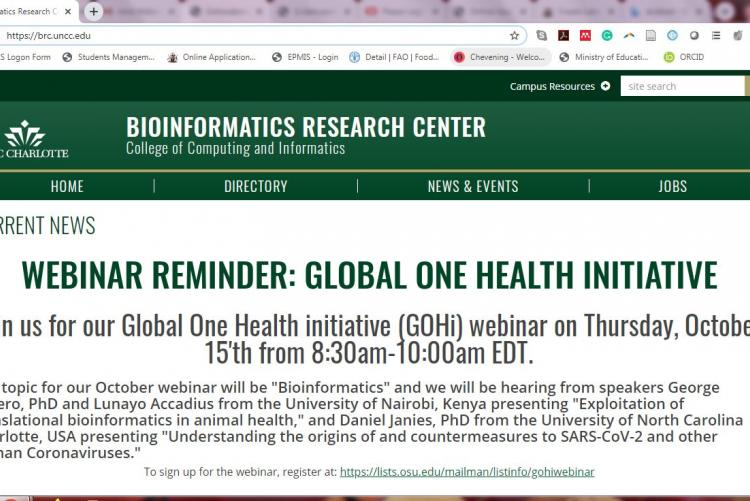The height and width of the screenshot is (501, 750).
Task: Click the Skype extension icon
Action: click(540, 35)
